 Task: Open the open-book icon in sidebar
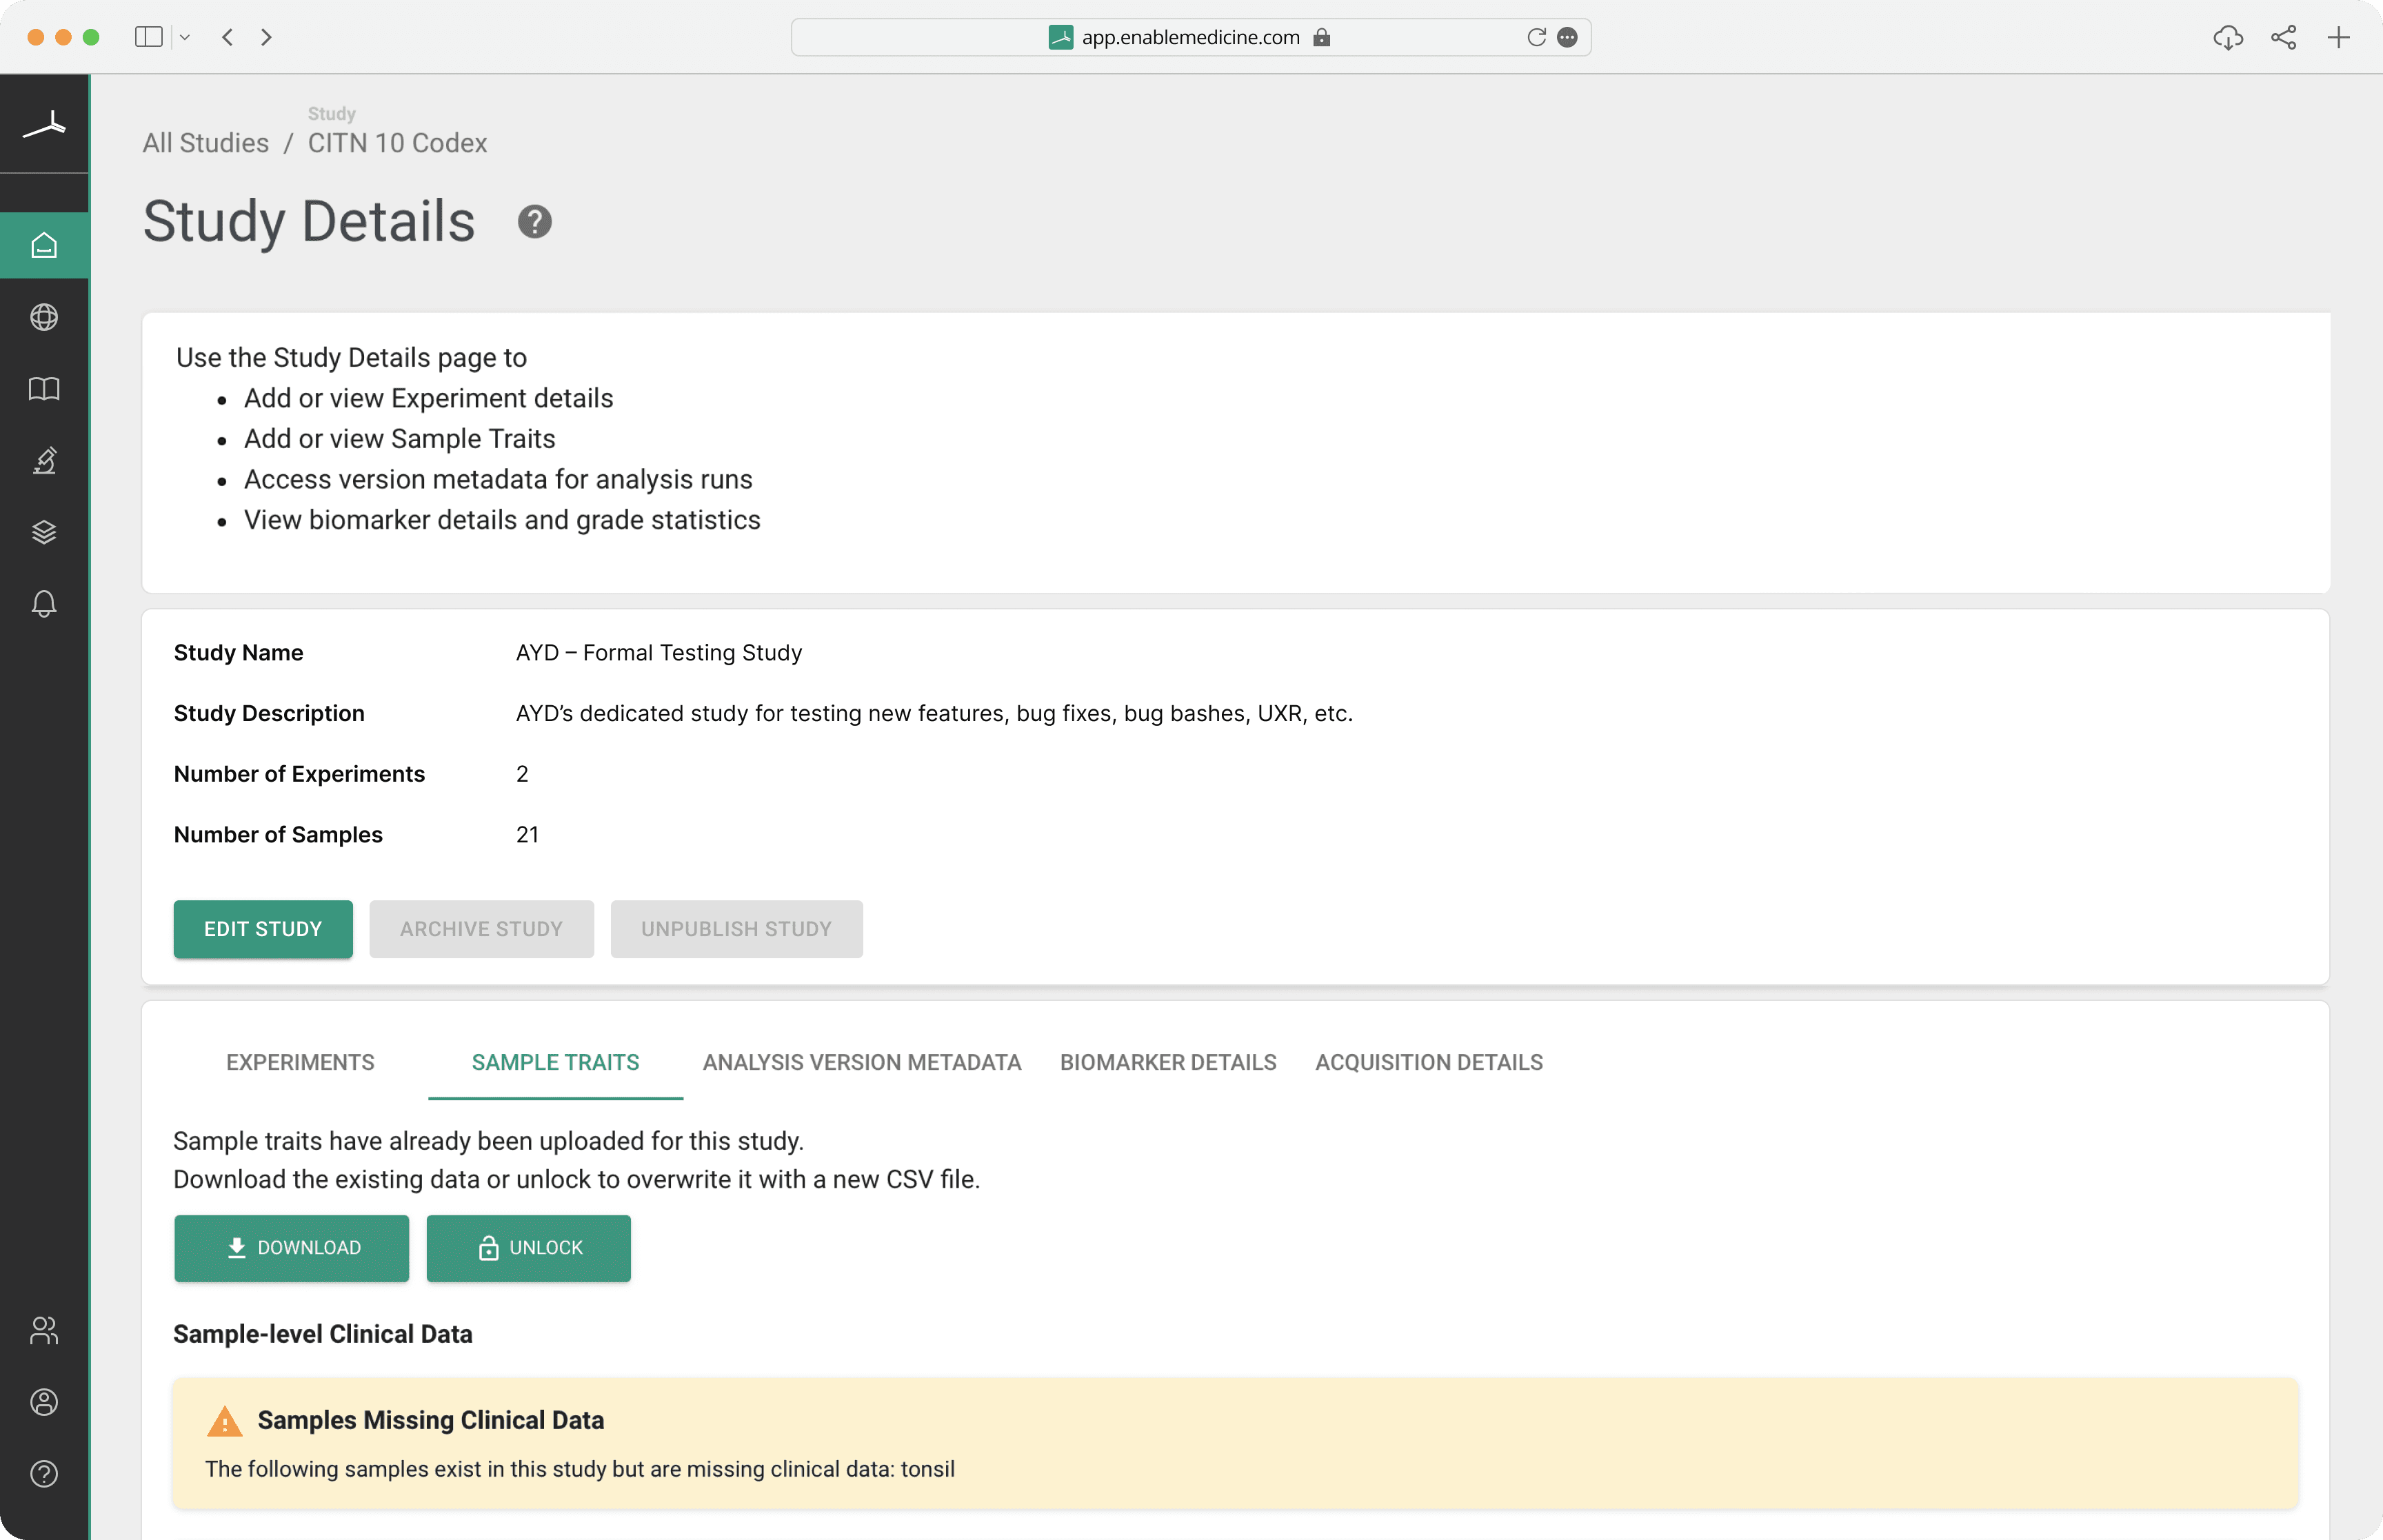click(x=44, y=389)
